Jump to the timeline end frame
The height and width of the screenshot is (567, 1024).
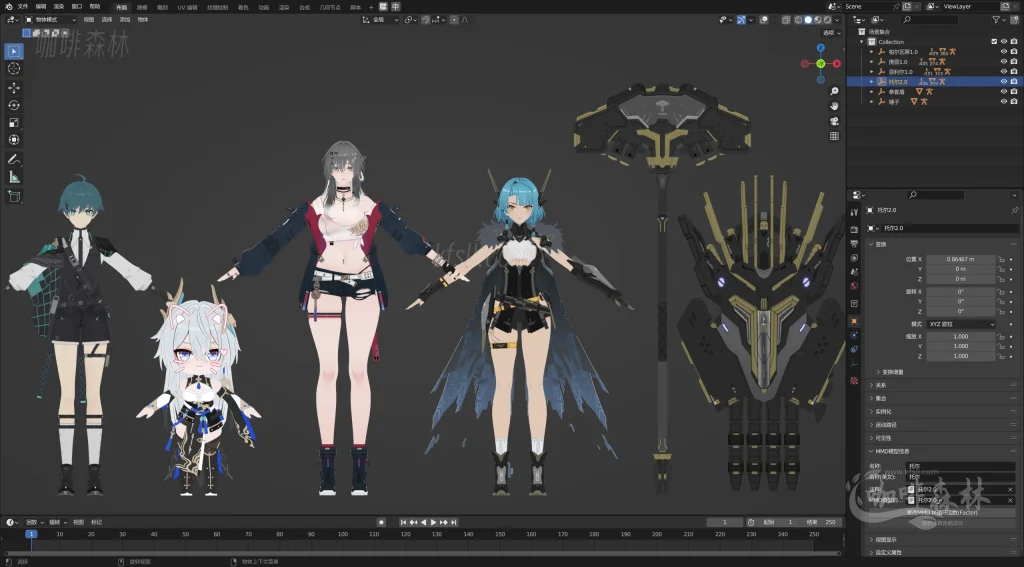453,522
